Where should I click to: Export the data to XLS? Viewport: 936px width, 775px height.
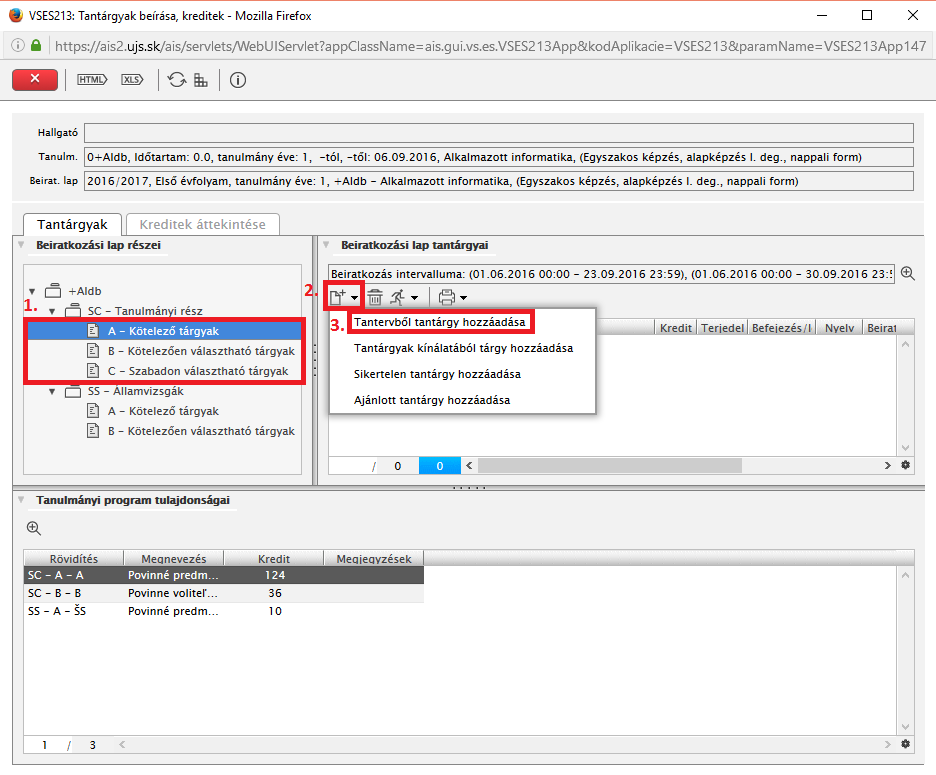pos(133,80)
